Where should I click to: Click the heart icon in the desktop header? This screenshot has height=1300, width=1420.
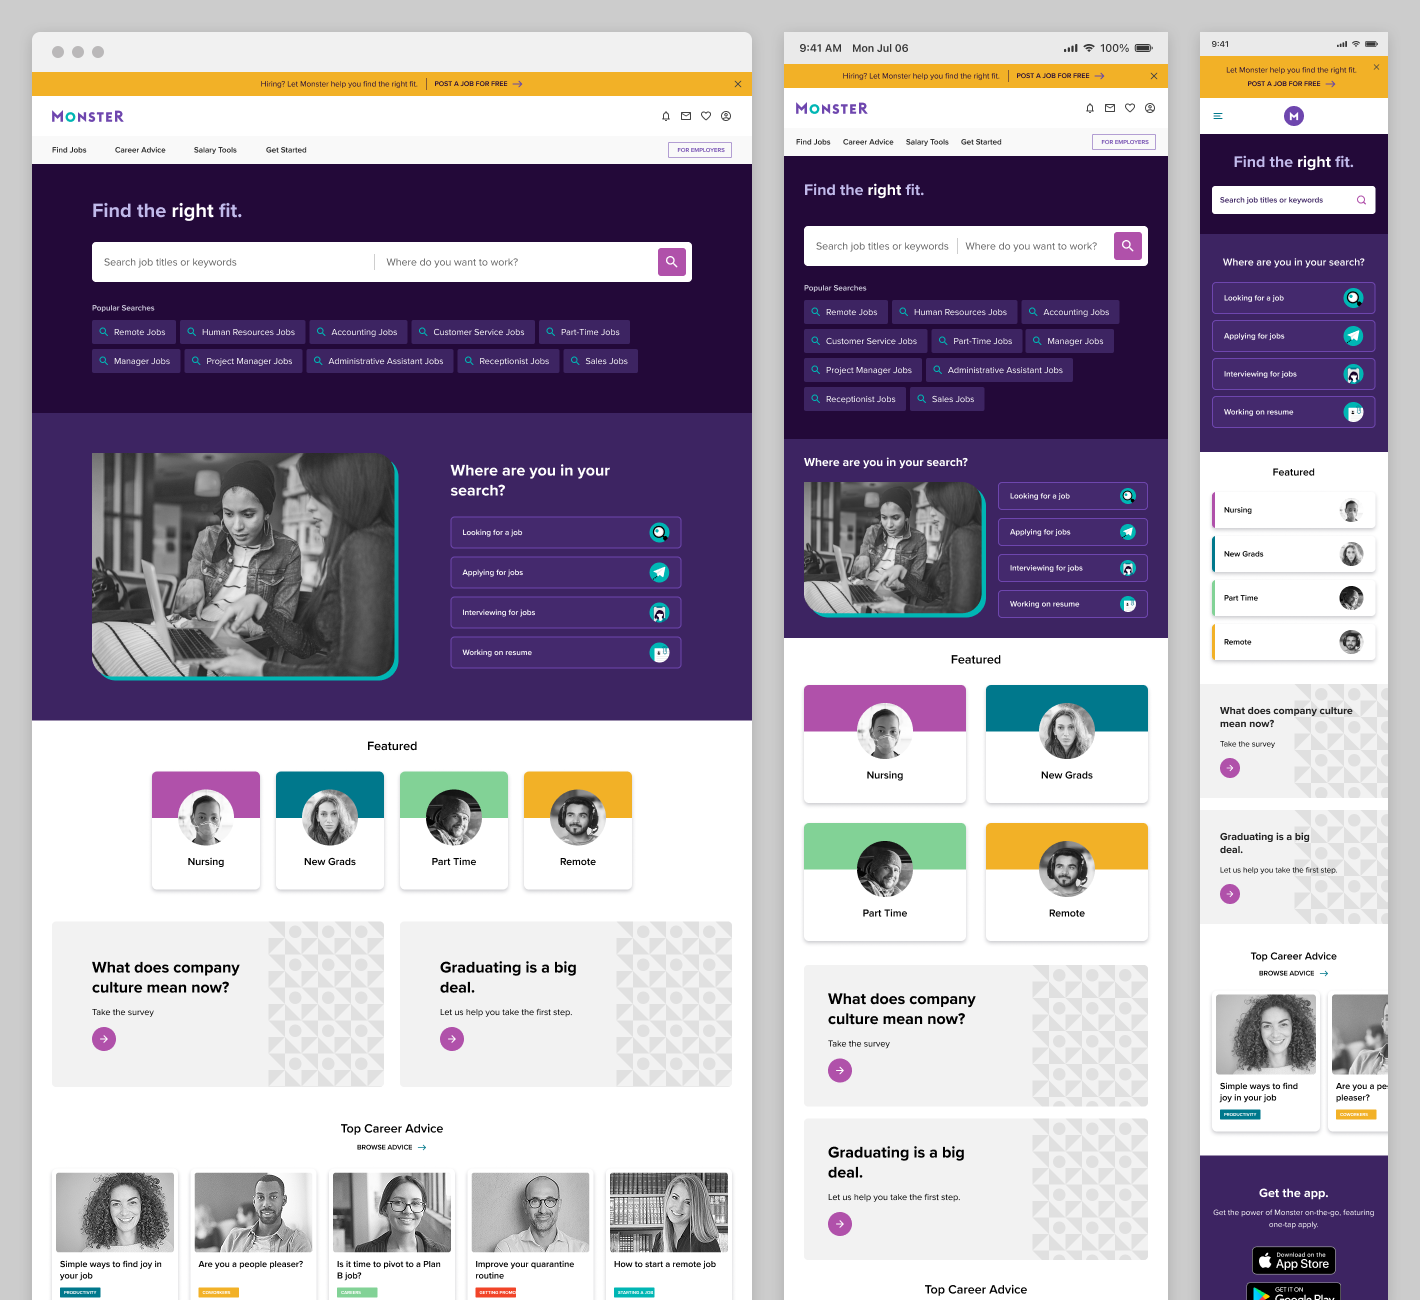point(706,116)
